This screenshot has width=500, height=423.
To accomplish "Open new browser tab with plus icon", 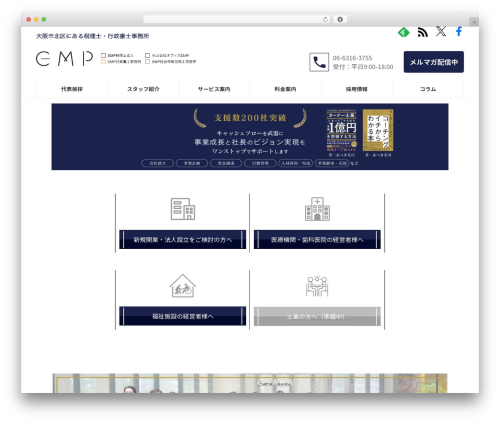I will [x=474, y=22].
